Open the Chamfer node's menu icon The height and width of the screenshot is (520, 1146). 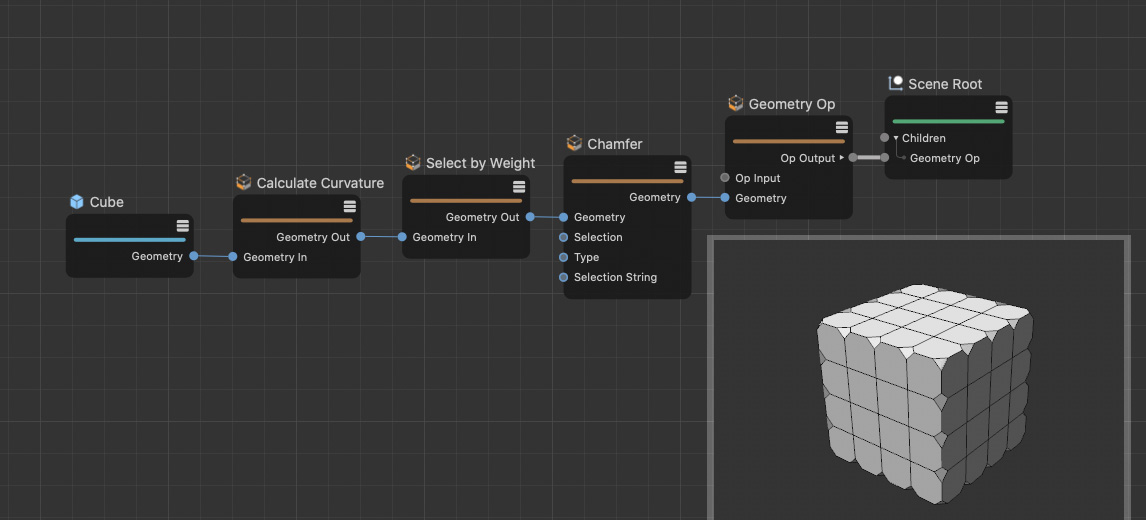[x=680, y=167]
